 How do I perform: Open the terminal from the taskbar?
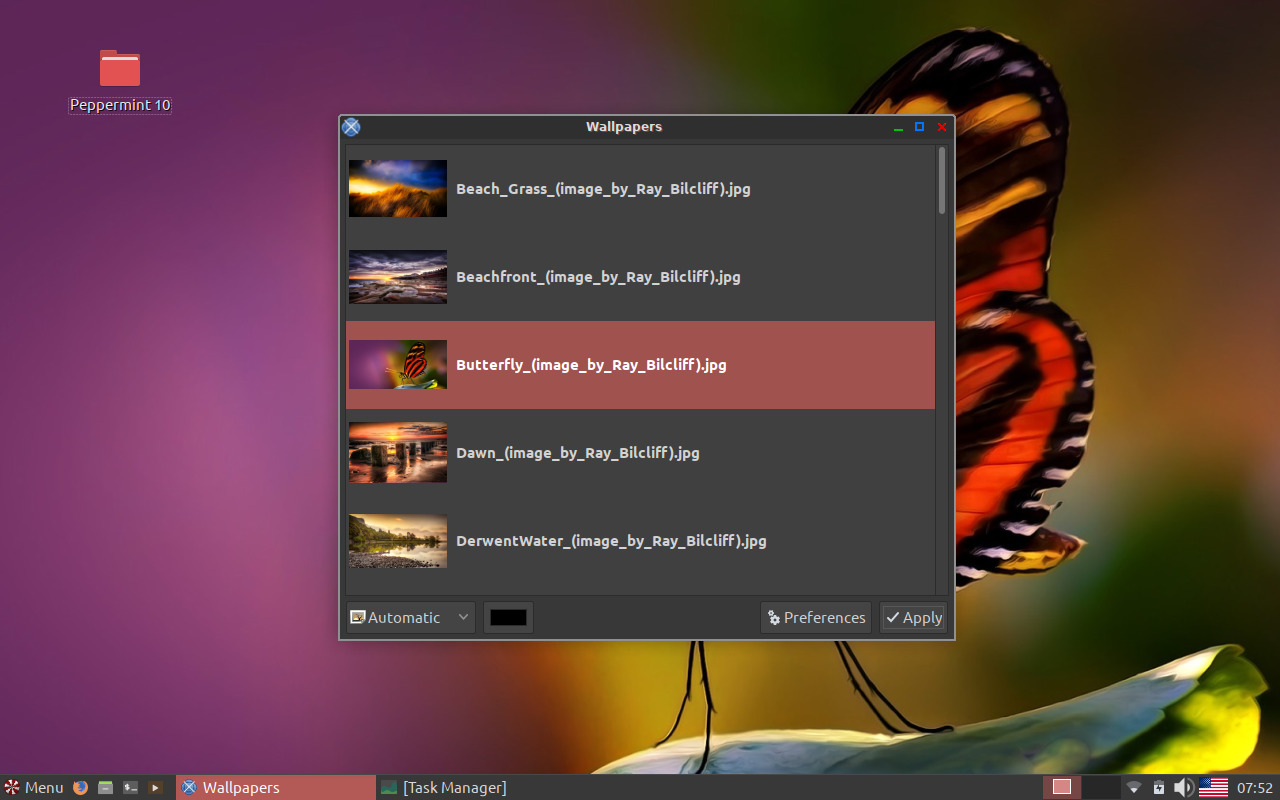[x=130, y=787]
